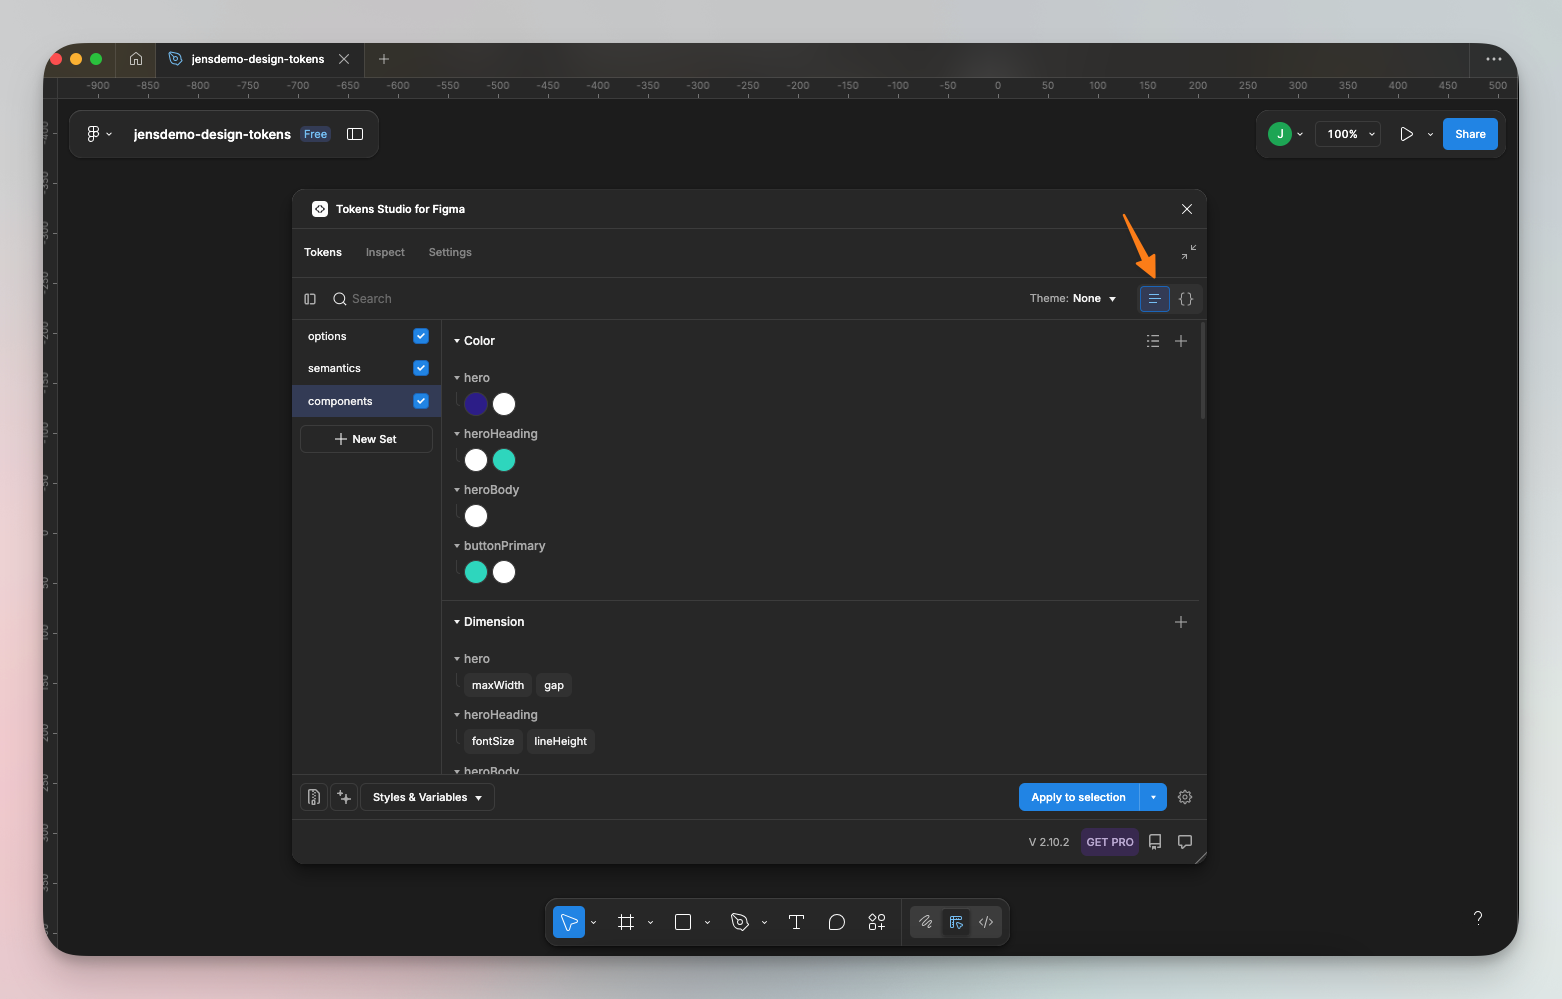Image resolution: width=1562 pixels, height=999 pixels.
Task: Open the Theme: None dropdown
Action: pyautogui.click(x=1073, y=298)
